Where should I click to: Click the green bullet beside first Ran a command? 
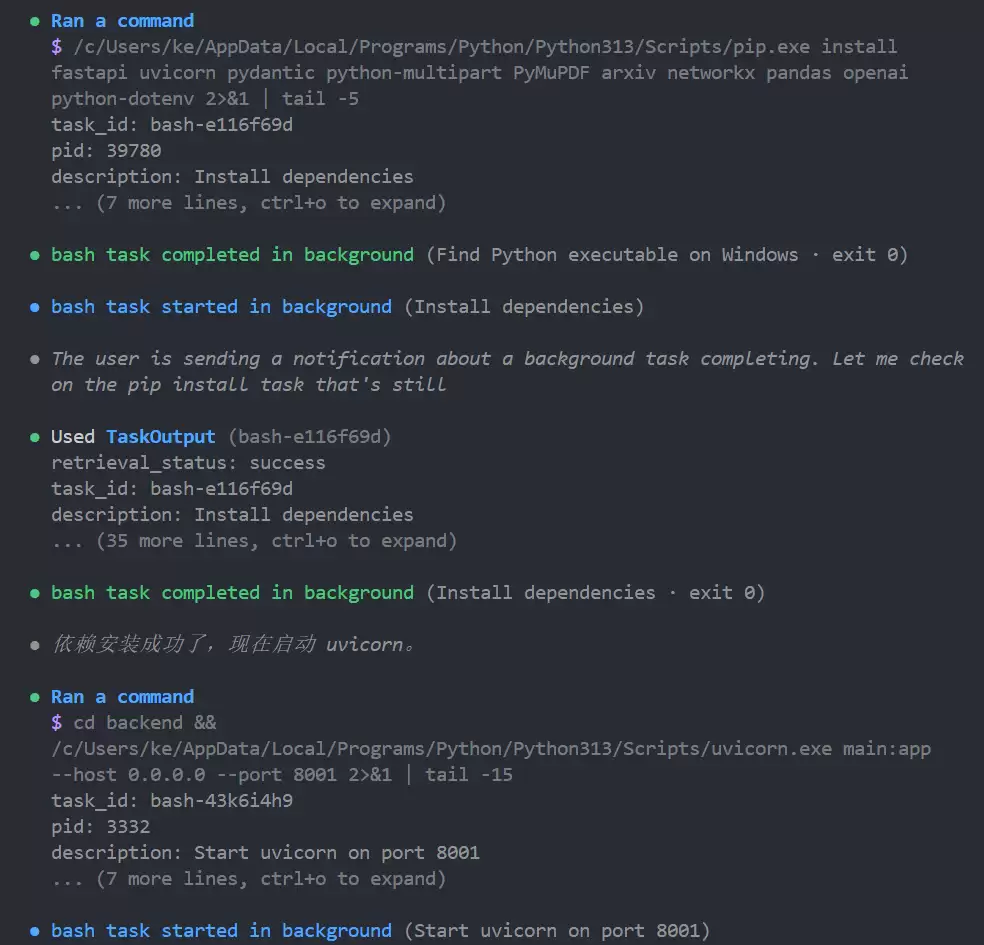[35, 22]
